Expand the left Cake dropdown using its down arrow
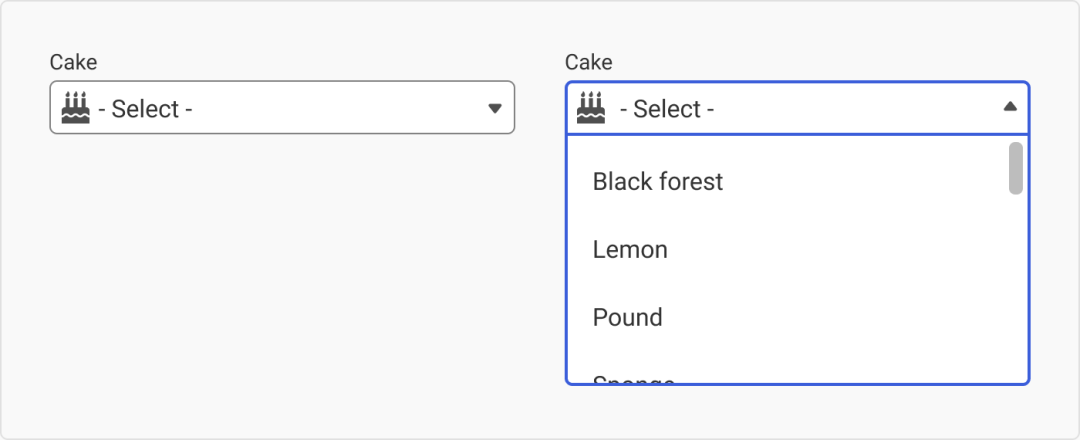This screenshot has width=1080, height=440. click(495, 108)
